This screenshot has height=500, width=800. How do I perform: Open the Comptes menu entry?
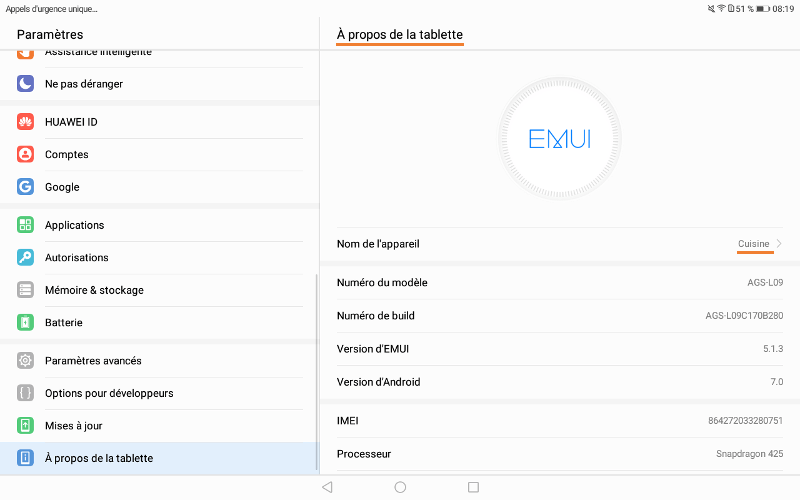160,154
